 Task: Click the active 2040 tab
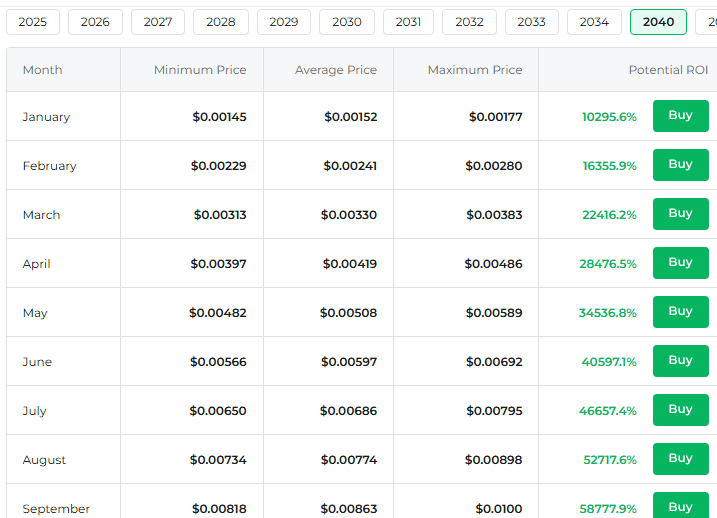click(658, 22)
